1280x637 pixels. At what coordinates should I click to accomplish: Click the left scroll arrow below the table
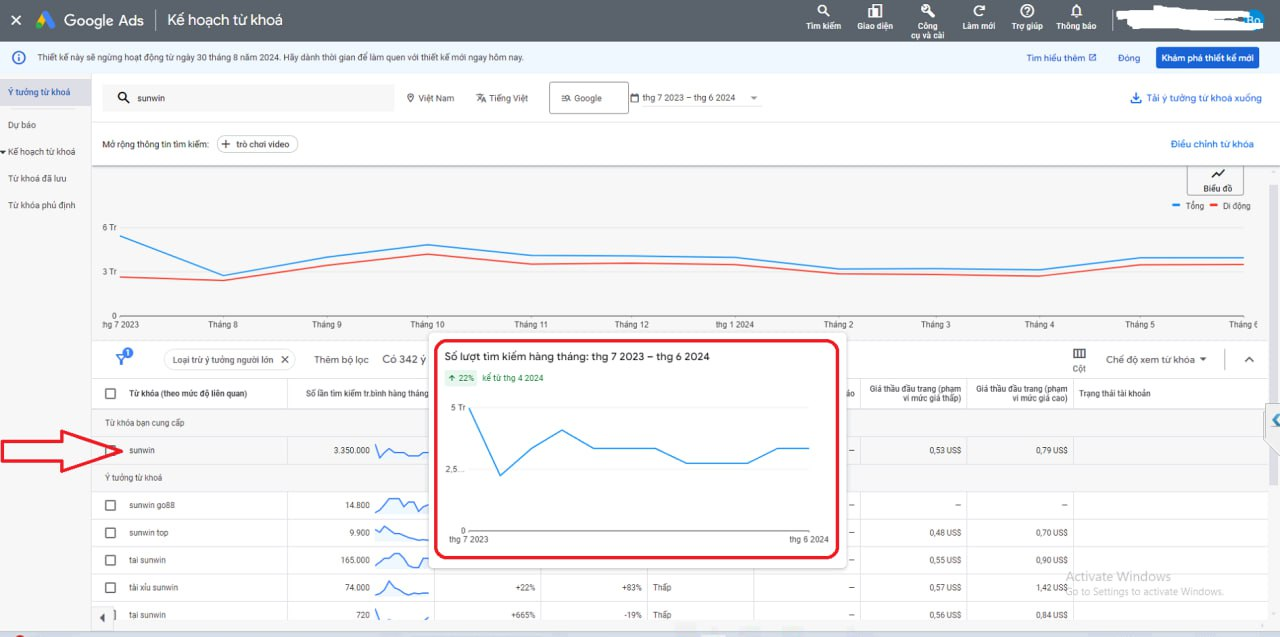(102, 618)
